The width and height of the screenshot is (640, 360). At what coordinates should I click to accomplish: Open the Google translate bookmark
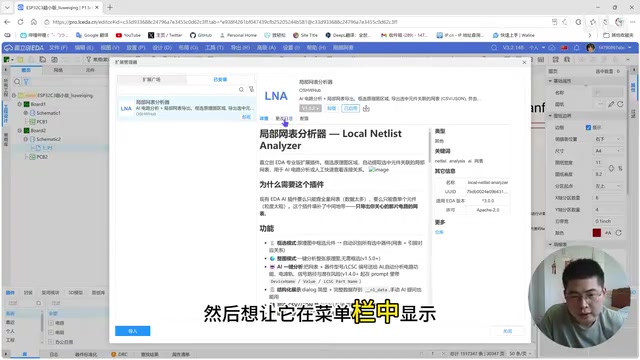(92, 36)
